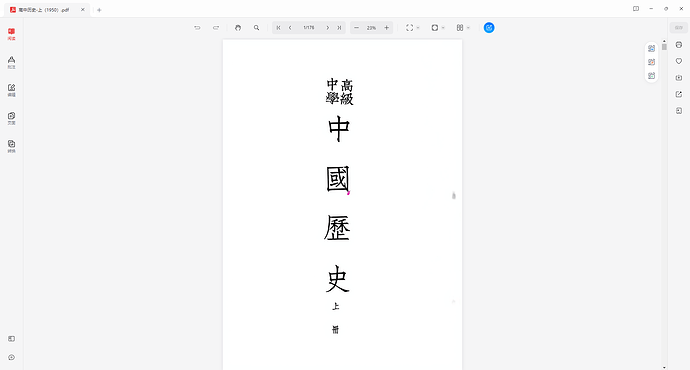Screen dimensions: 690x370
Task: Open the Convert sidebar tool
Action: click(11, 147)
